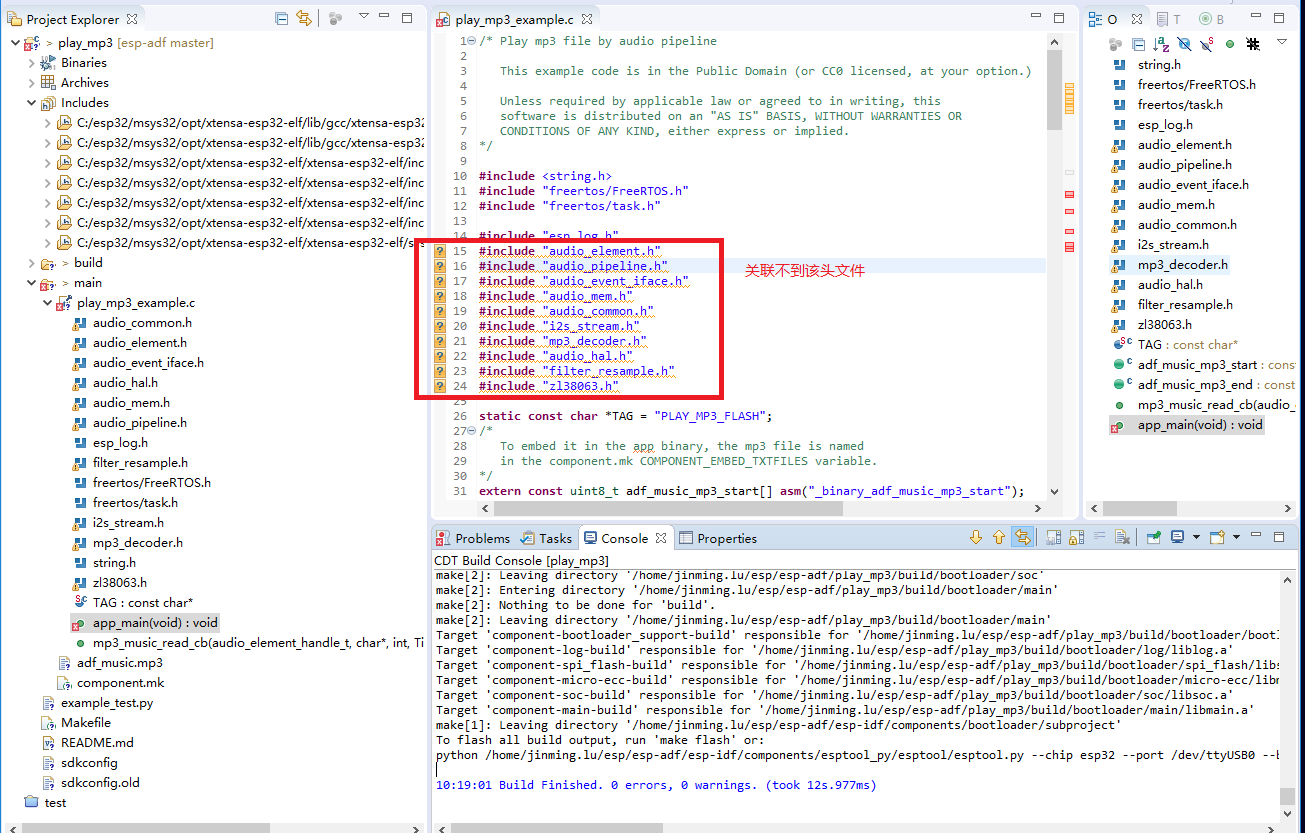1305x833 pixels.
Task: Collapse the Includes node
Action: [x=31, y=103]
